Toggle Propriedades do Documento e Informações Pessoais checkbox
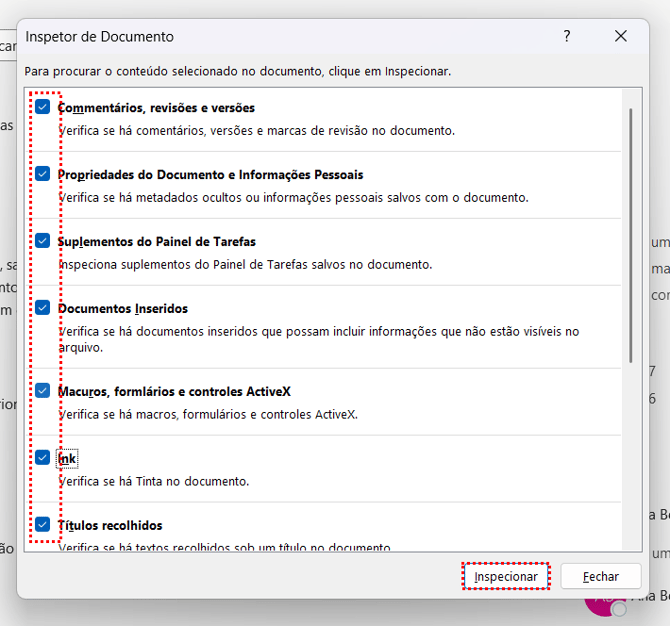The height and width of the screenshot is (626, 670). [x=43, y=174]
